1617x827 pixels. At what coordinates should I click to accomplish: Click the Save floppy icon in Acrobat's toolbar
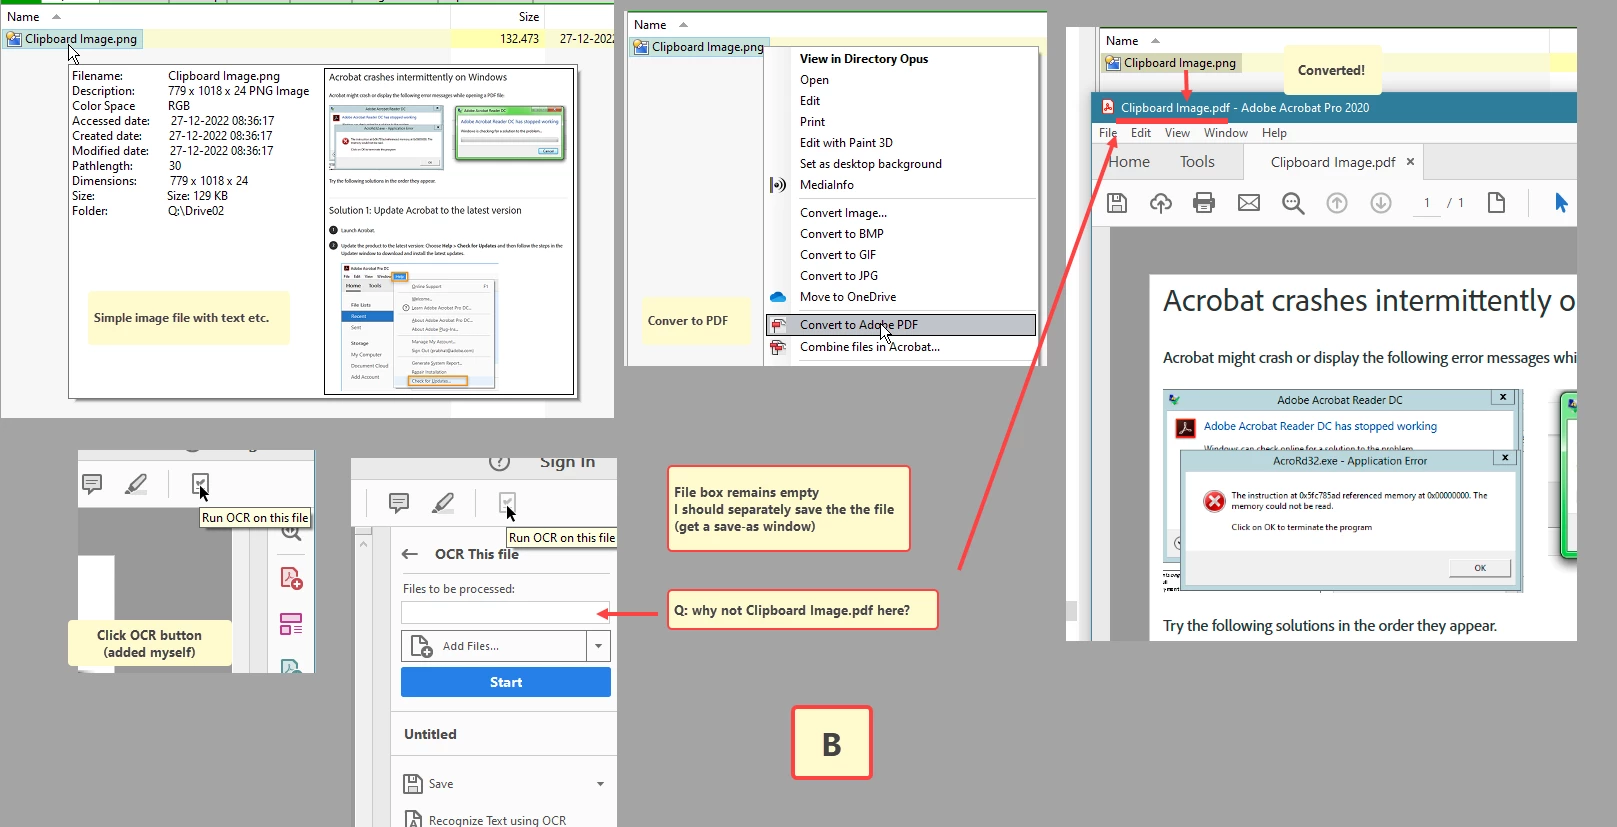click(x=1117, y=203)
